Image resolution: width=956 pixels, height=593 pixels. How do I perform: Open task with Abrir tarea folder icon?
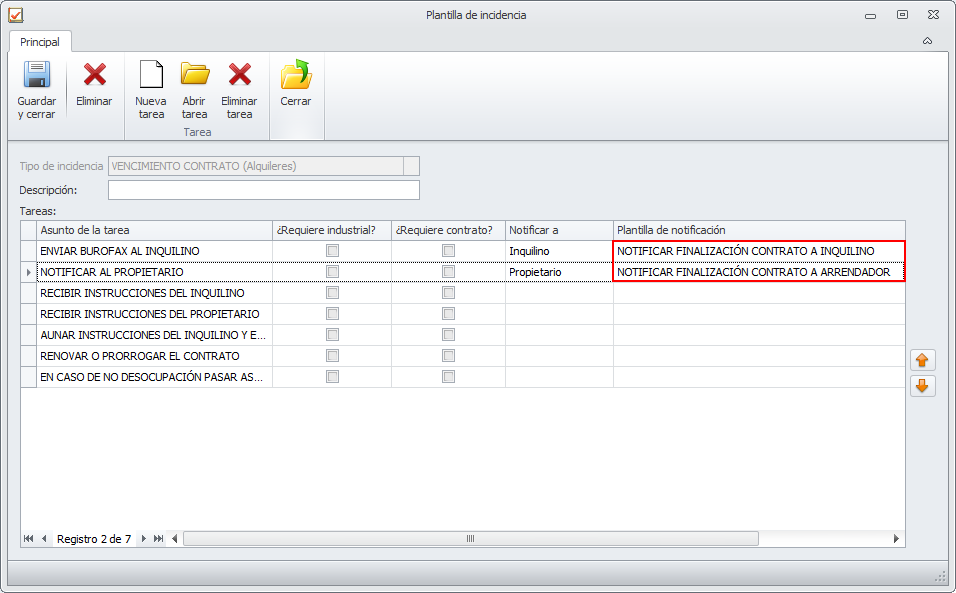coord(195,74)
